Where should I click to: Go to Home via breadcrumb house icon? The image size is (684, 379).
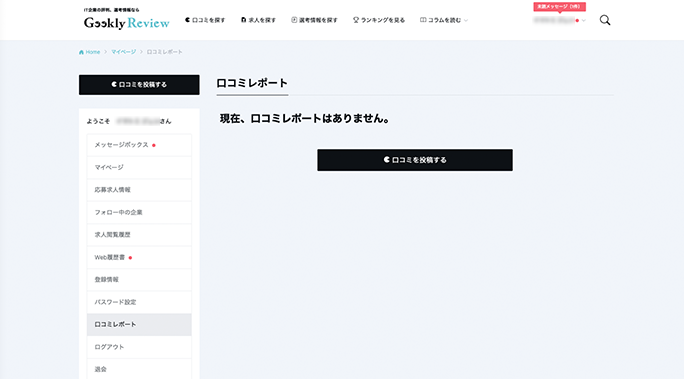81,52
